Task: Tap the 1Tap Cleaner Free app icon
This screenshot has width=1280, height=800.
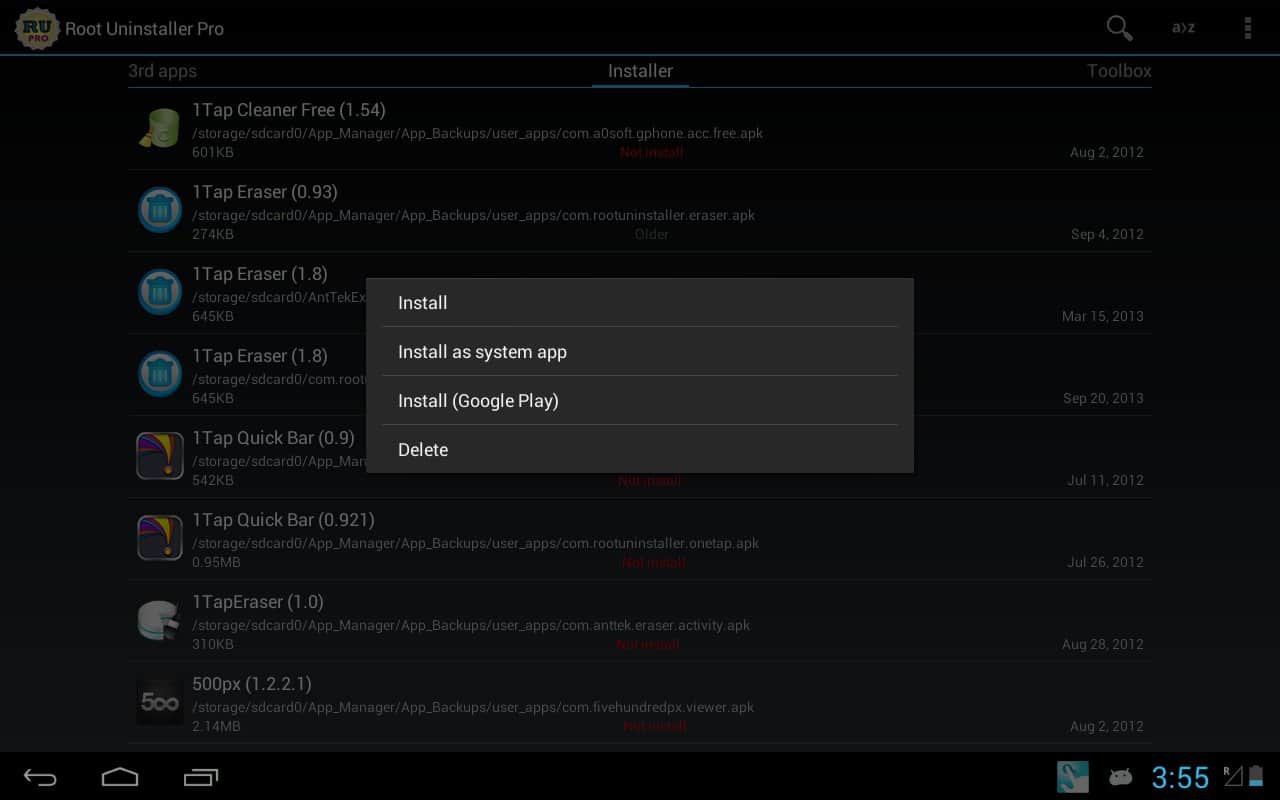Action: pos(160,129)
